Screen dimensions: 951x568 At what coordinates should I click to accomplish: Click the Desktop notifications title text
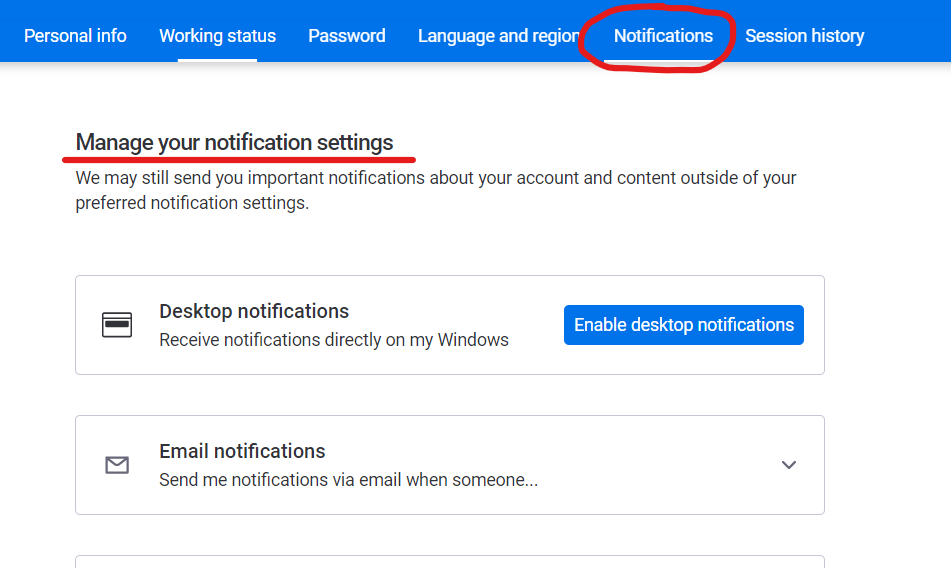pos(254,311)
